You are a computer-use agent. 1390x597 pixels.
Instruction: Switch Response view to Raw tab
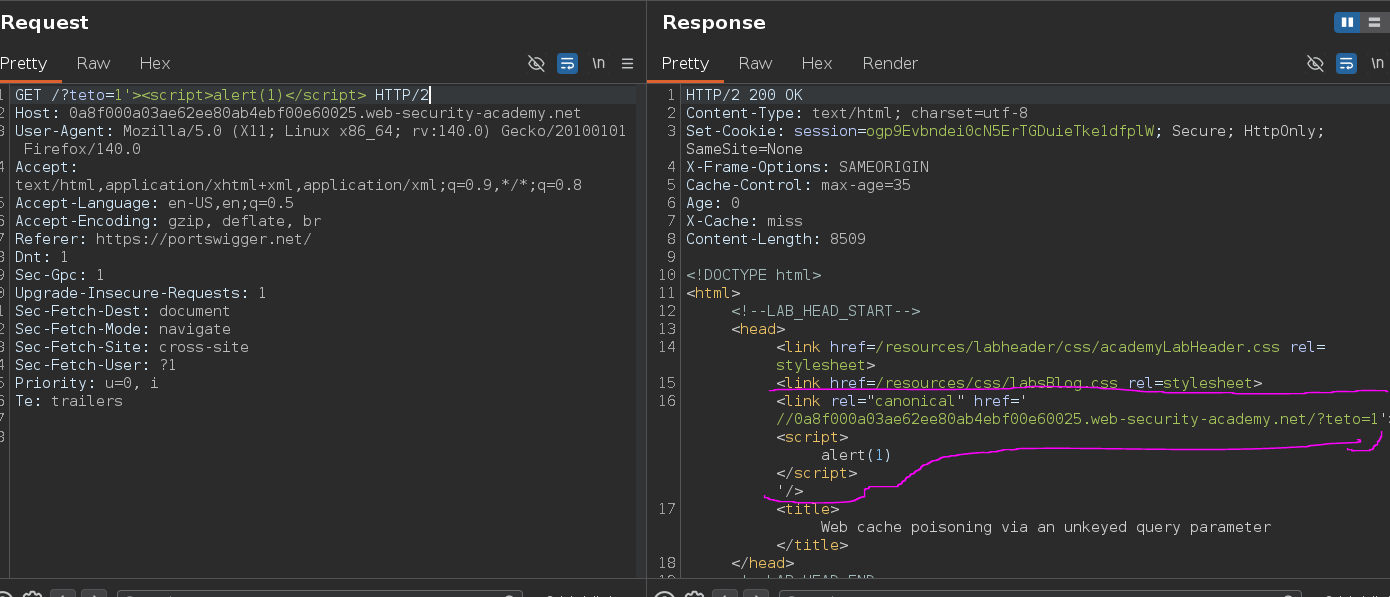pos(755,63)
